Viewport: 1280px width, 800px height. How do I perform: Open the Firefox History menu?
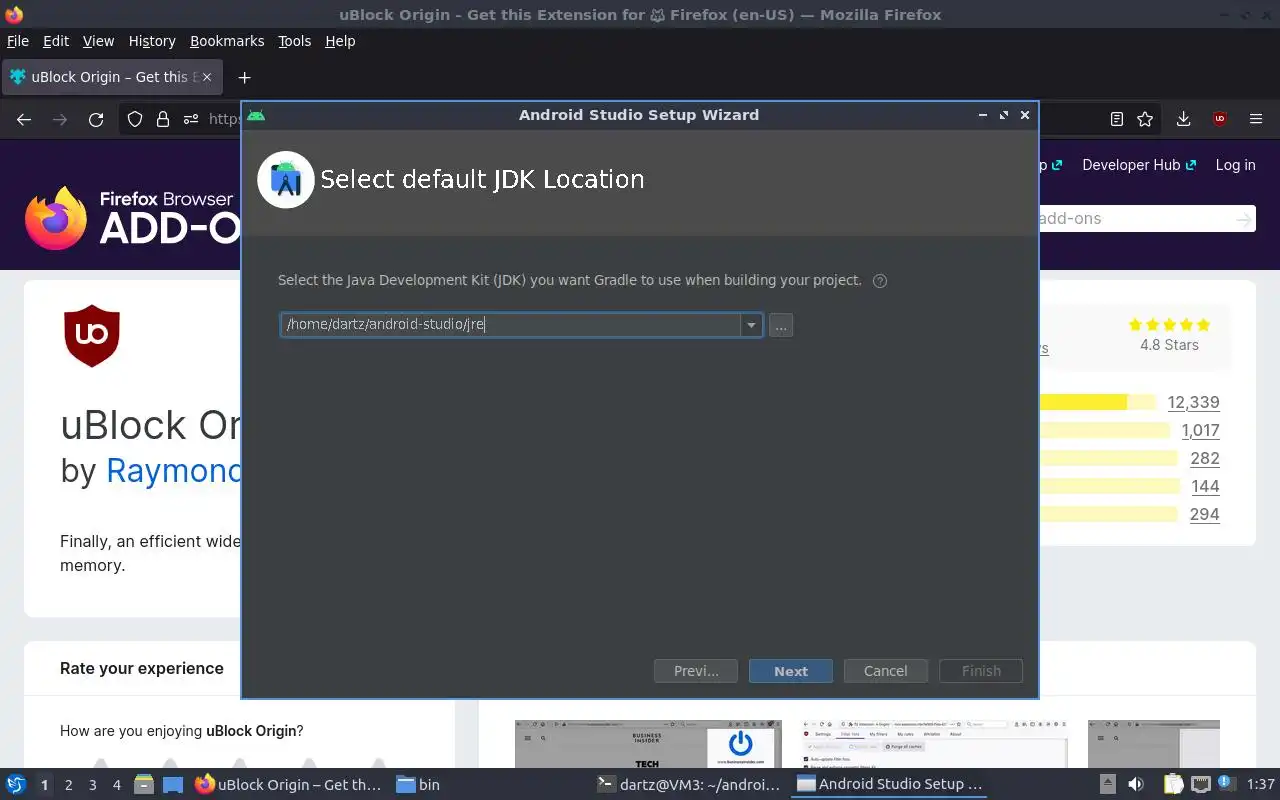tap(152, 41)
